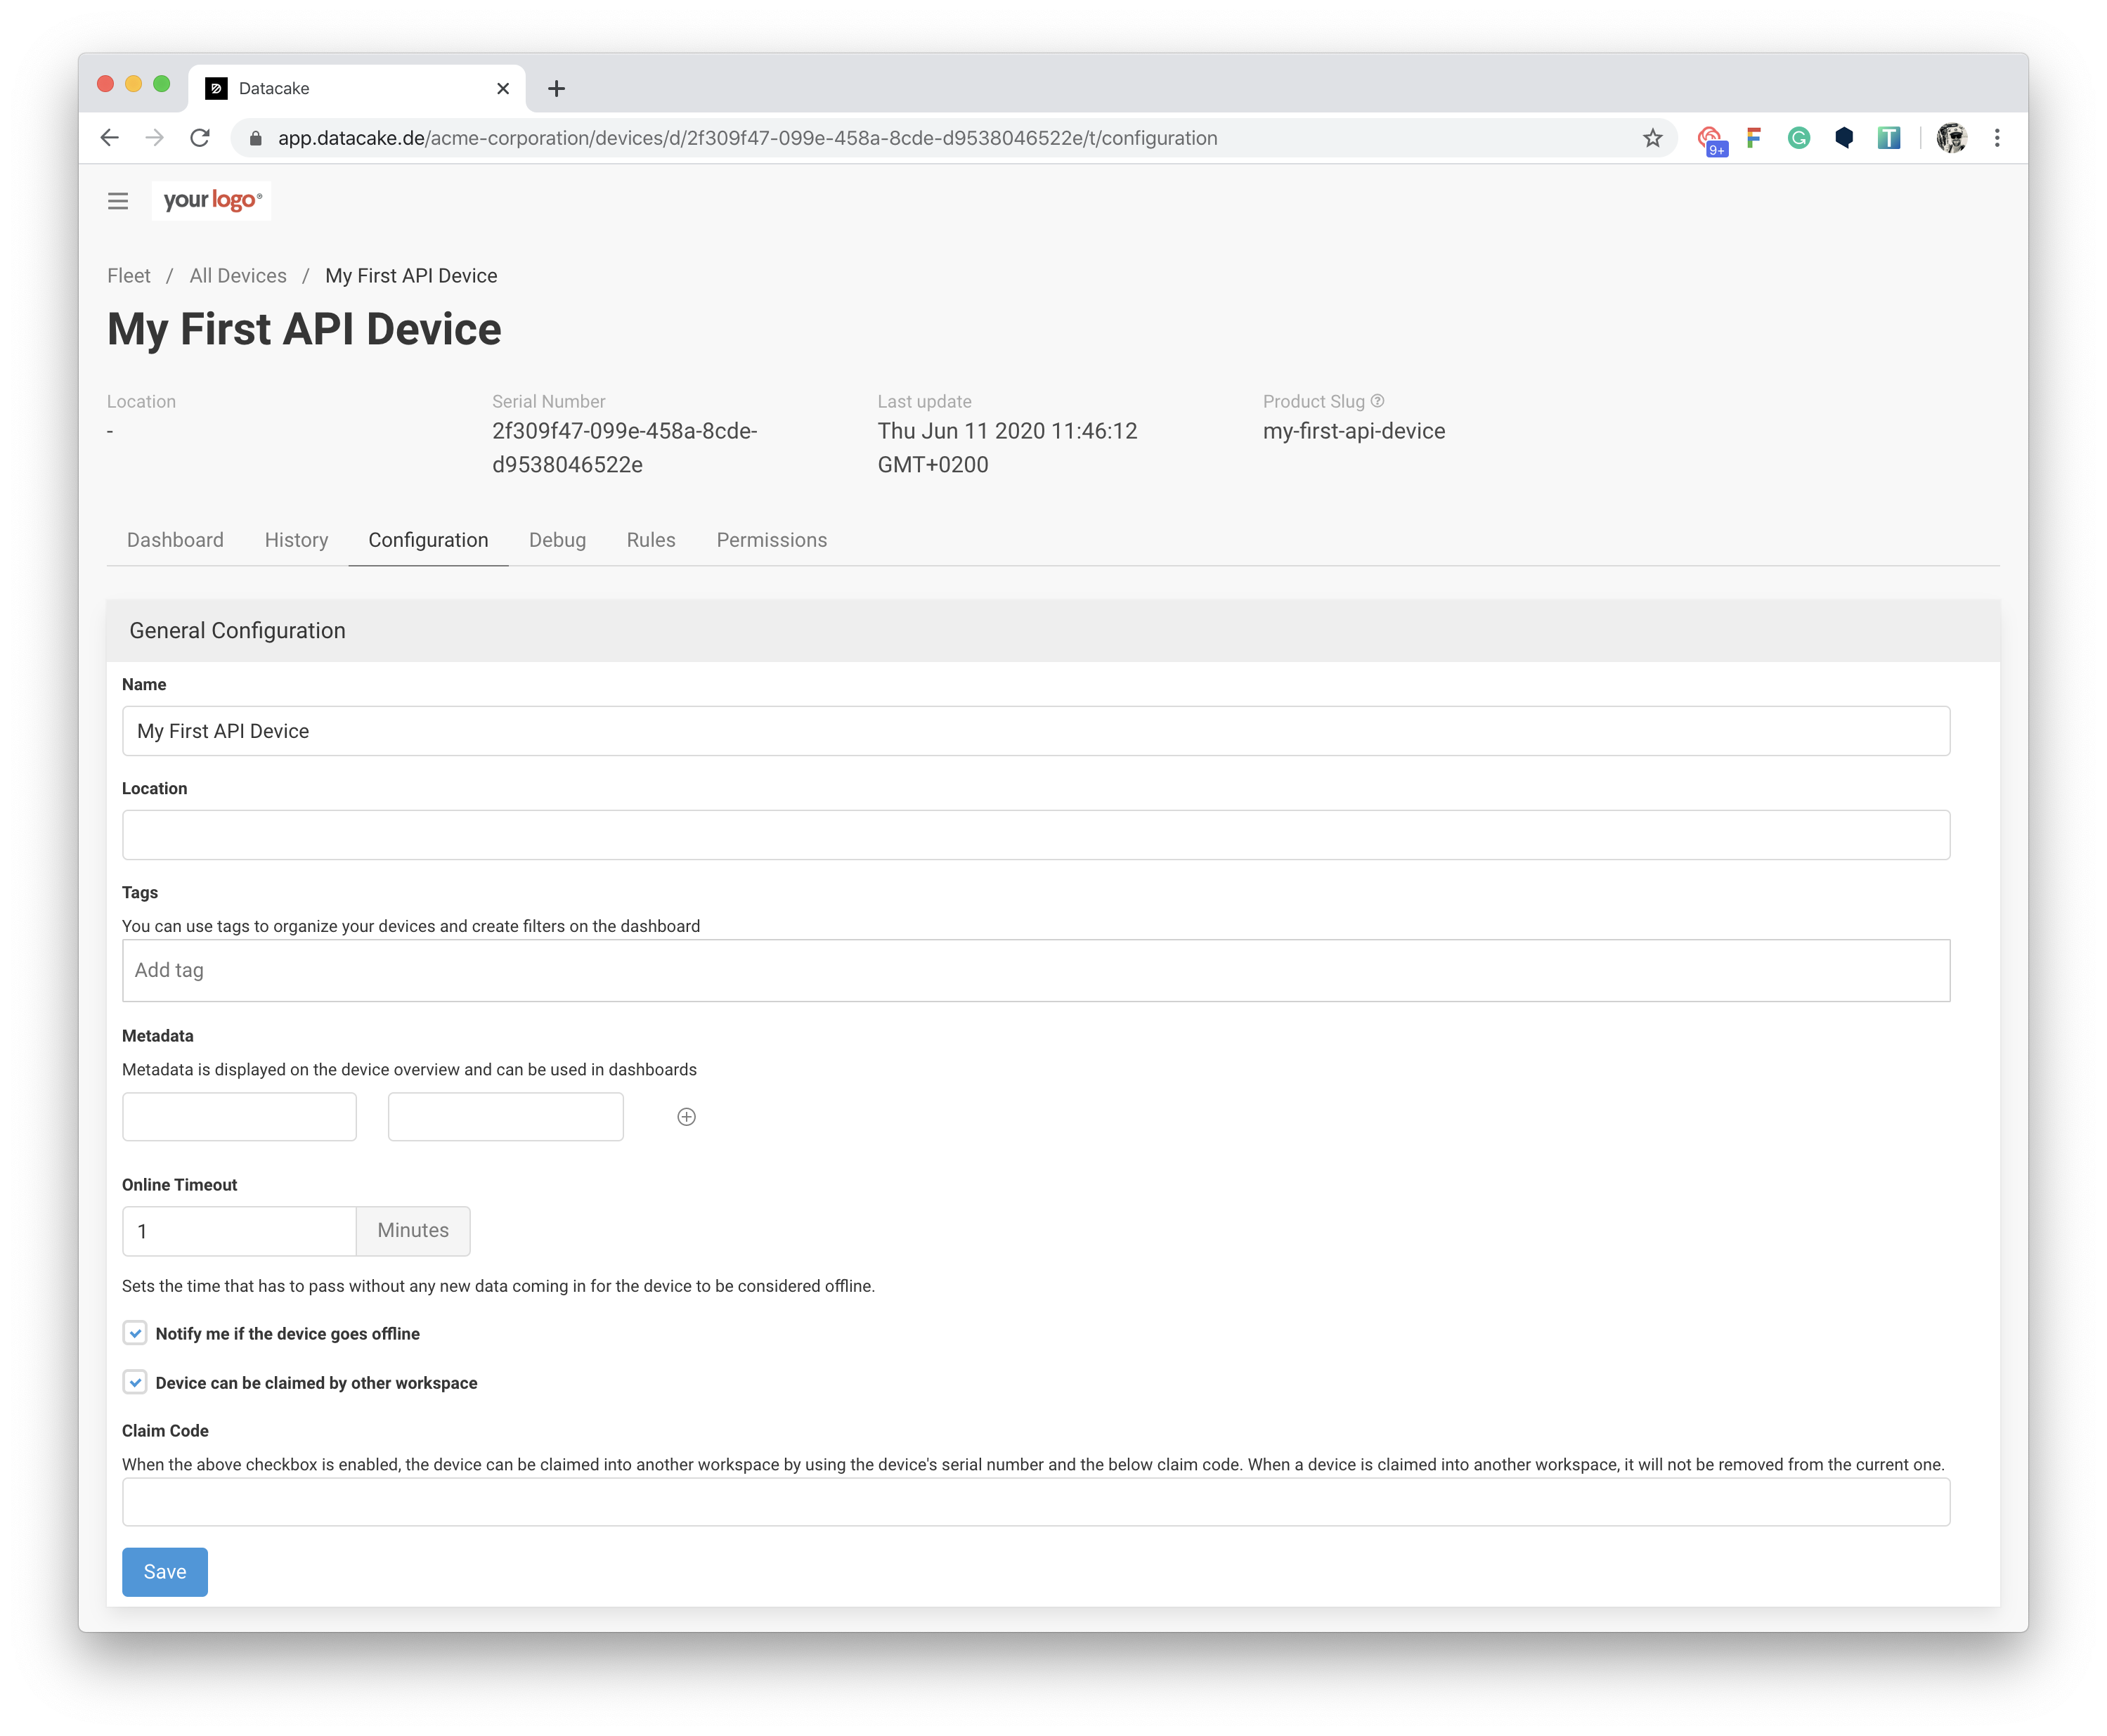Open the Chrome profile avatar
Viewport: 2107px width, 1736px height.
(1951, 138)
